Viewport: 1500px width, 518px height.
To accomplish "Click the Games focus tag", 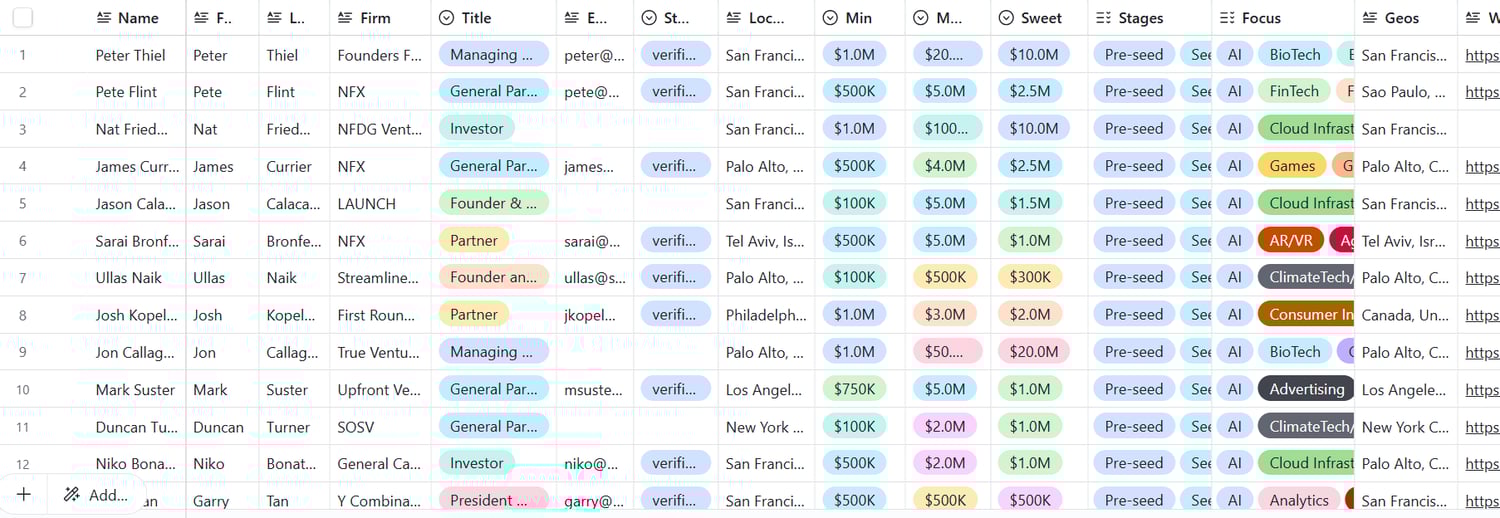I will pos(1292,166).
